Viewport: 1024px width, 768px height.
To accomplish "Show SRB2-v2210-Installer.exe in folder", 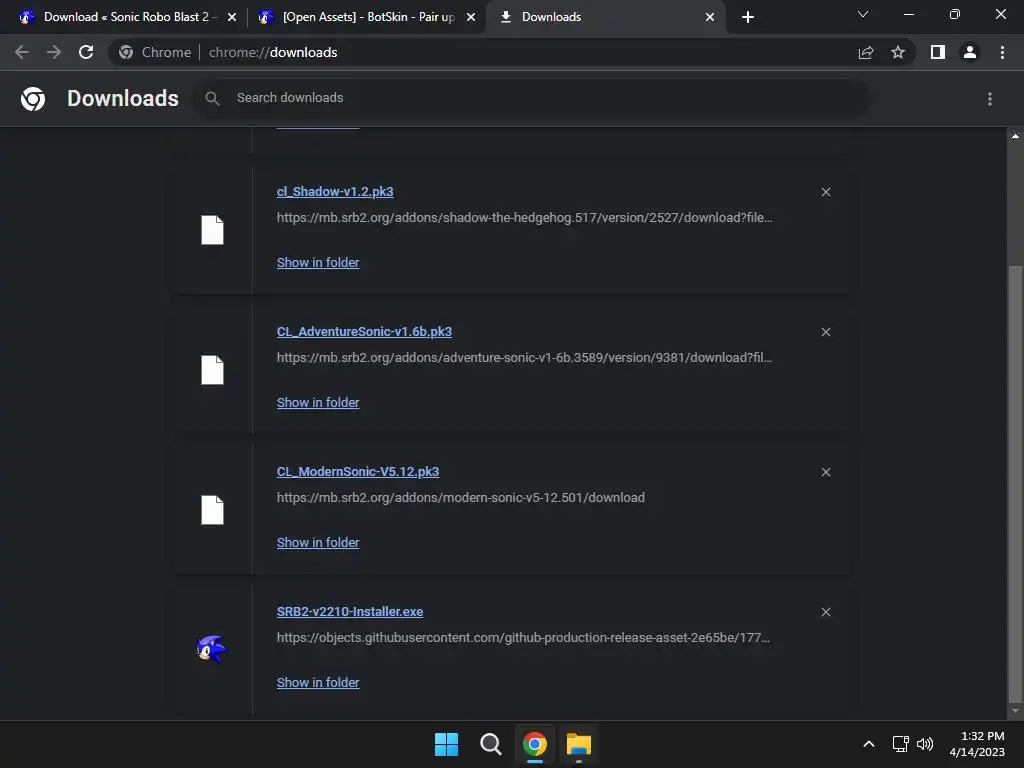I will (x=318, y=682).
